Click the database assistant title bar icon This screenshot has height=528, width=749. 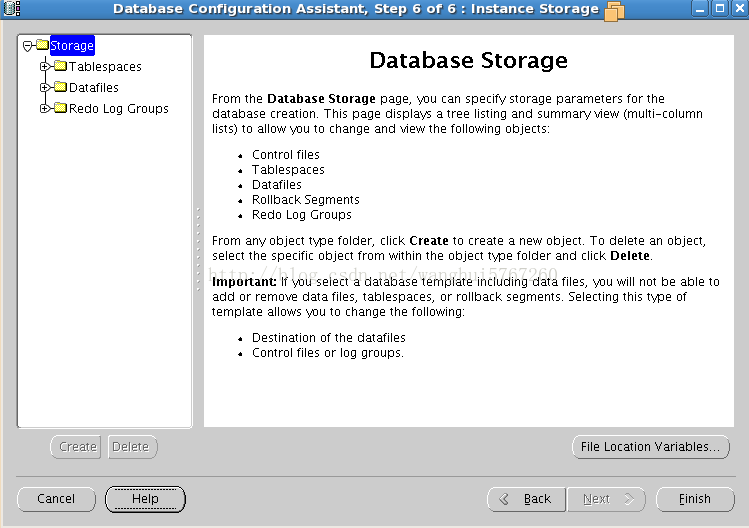(12, 8)
